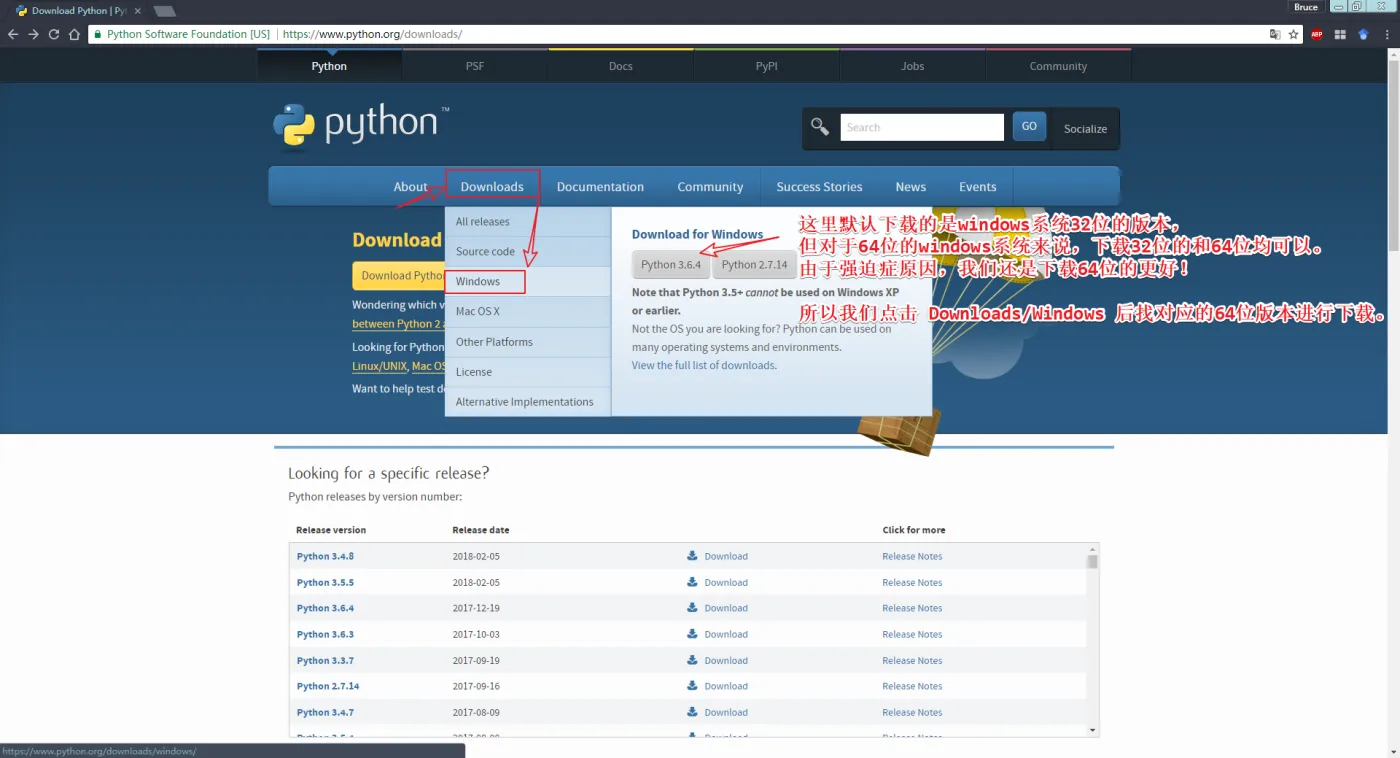Viewport: 1400px width, 758px height.
Task: Click the Python 3.6.4 download button
Action: (x=671, y=265)
